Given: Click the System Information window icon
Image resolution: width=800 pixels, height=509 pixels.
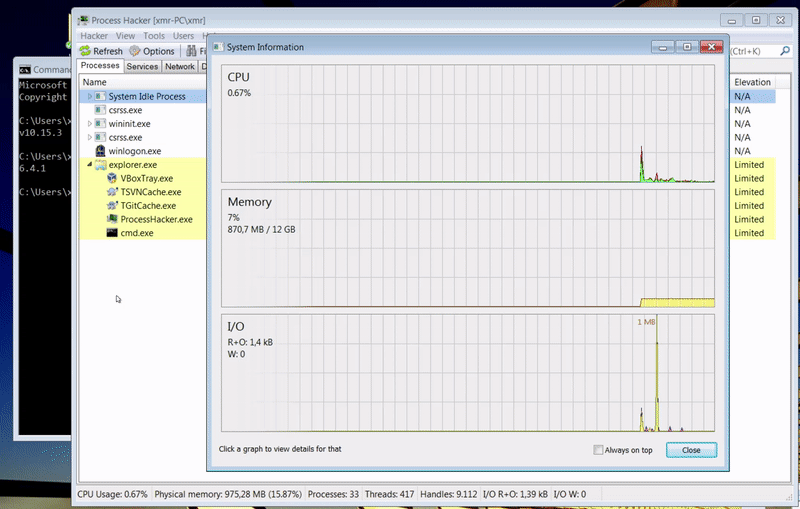Looking at the screenshot, I should point(218,47).
